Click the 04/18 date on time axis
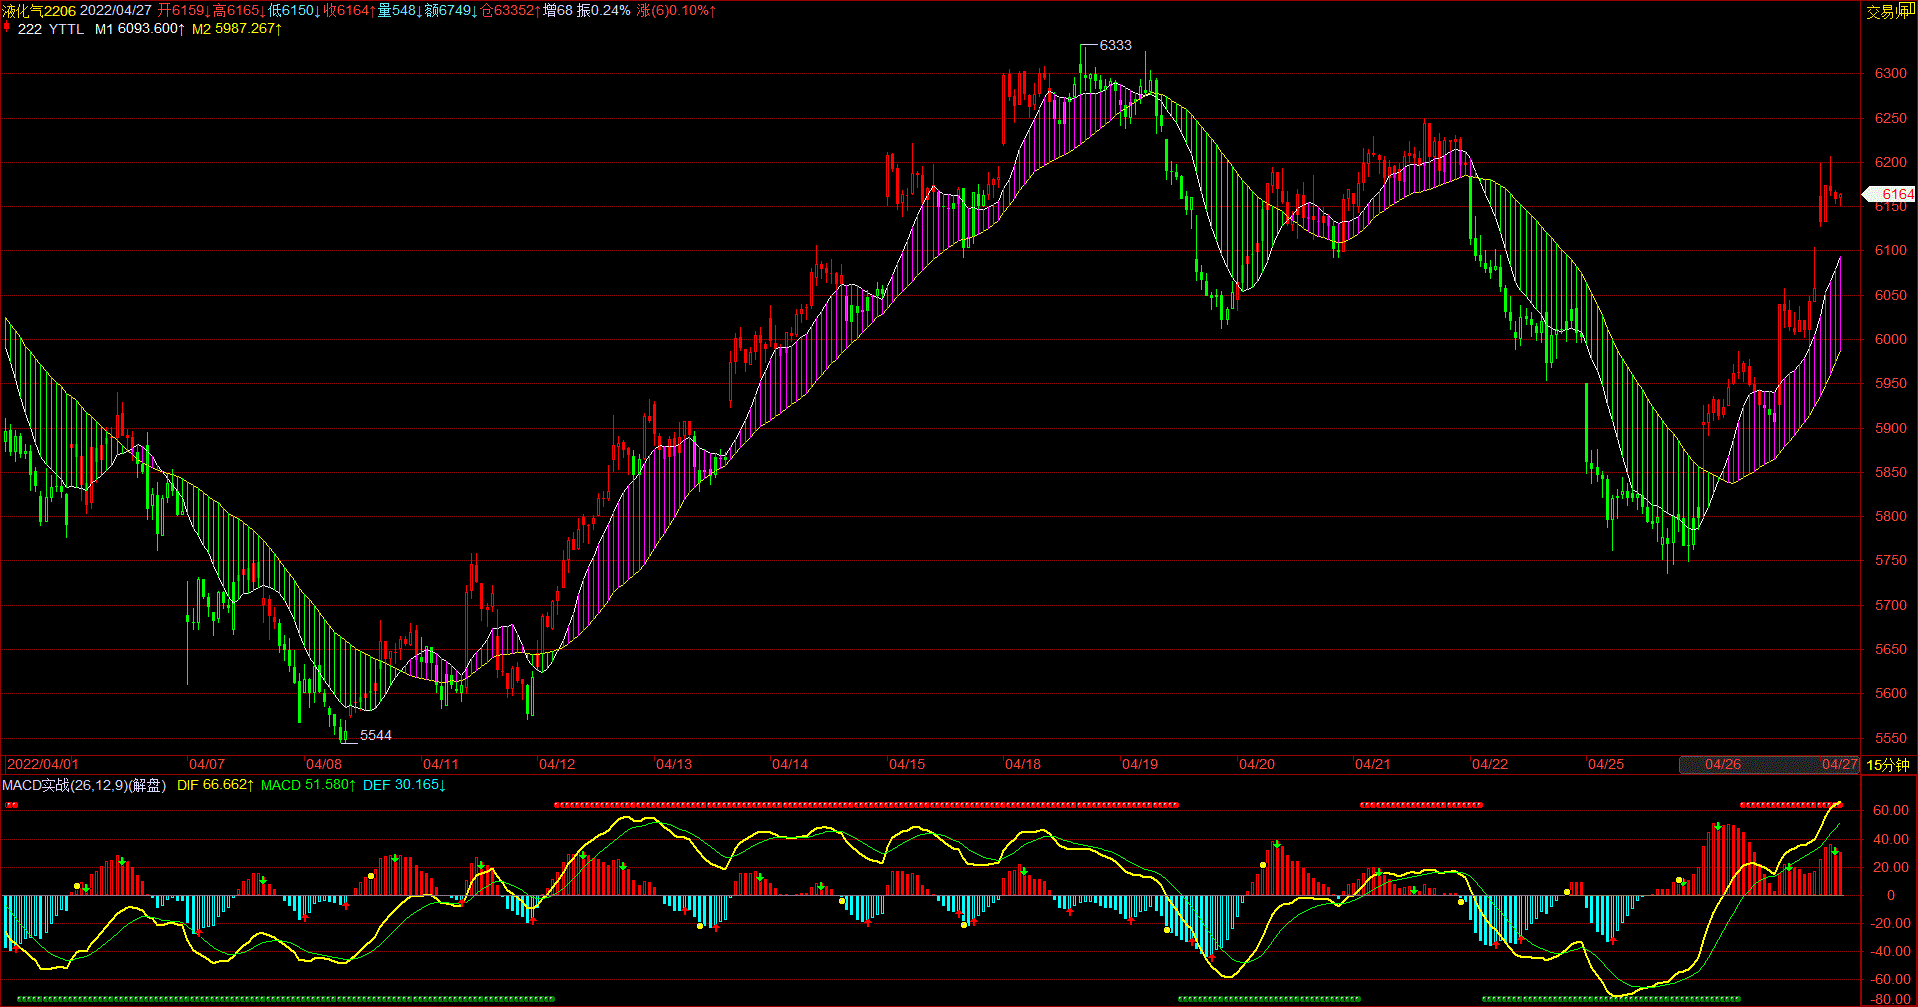This screenshot has height=1007, width=1918. [1023, 764]
